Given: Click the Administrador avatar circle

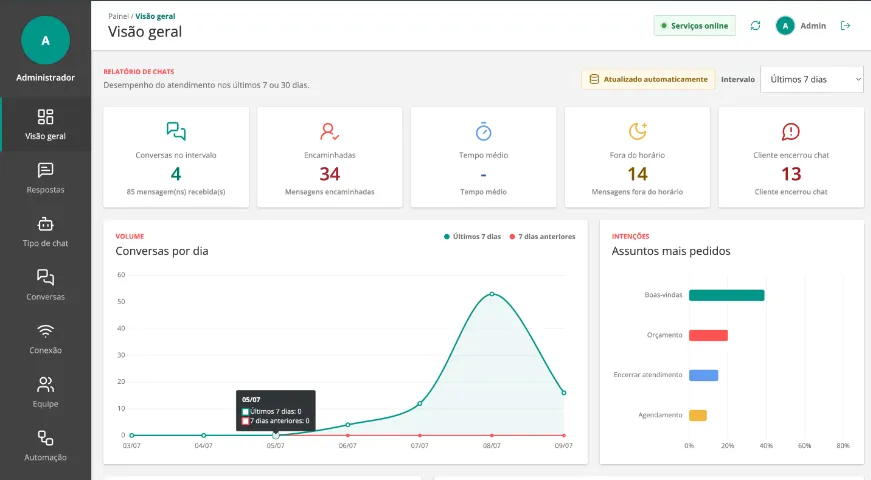Looking at the screenshot, I should coord(46,40).
